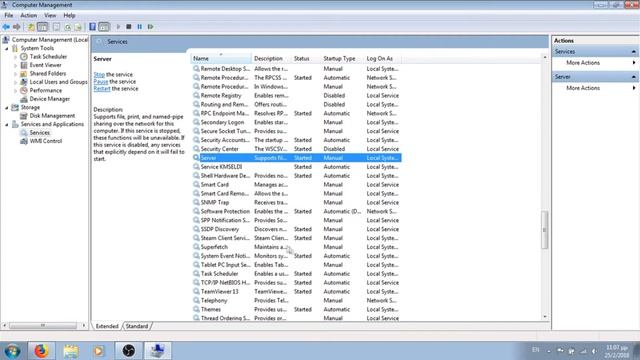Click the EN language indicator in tray
640x360 pixels.
[x=536, y=350]
